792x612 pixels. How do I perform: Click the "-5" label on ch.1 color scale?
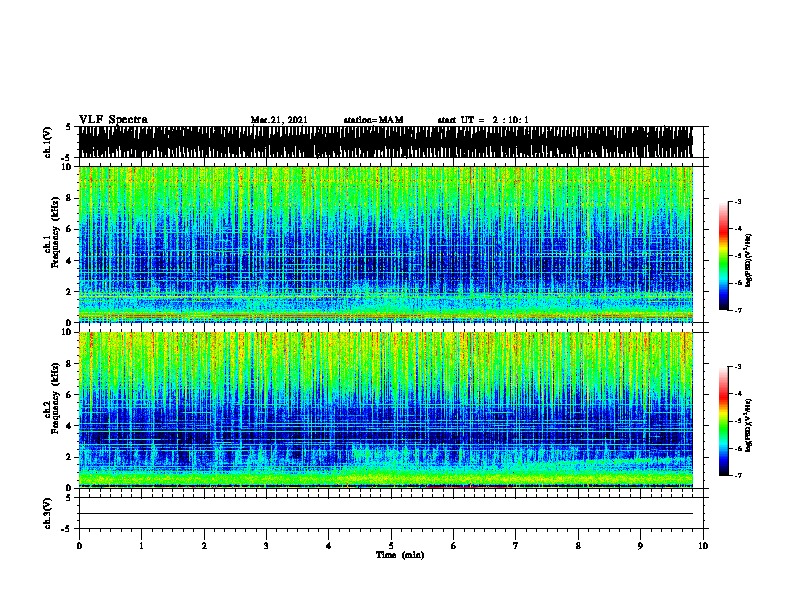point(737,256)
